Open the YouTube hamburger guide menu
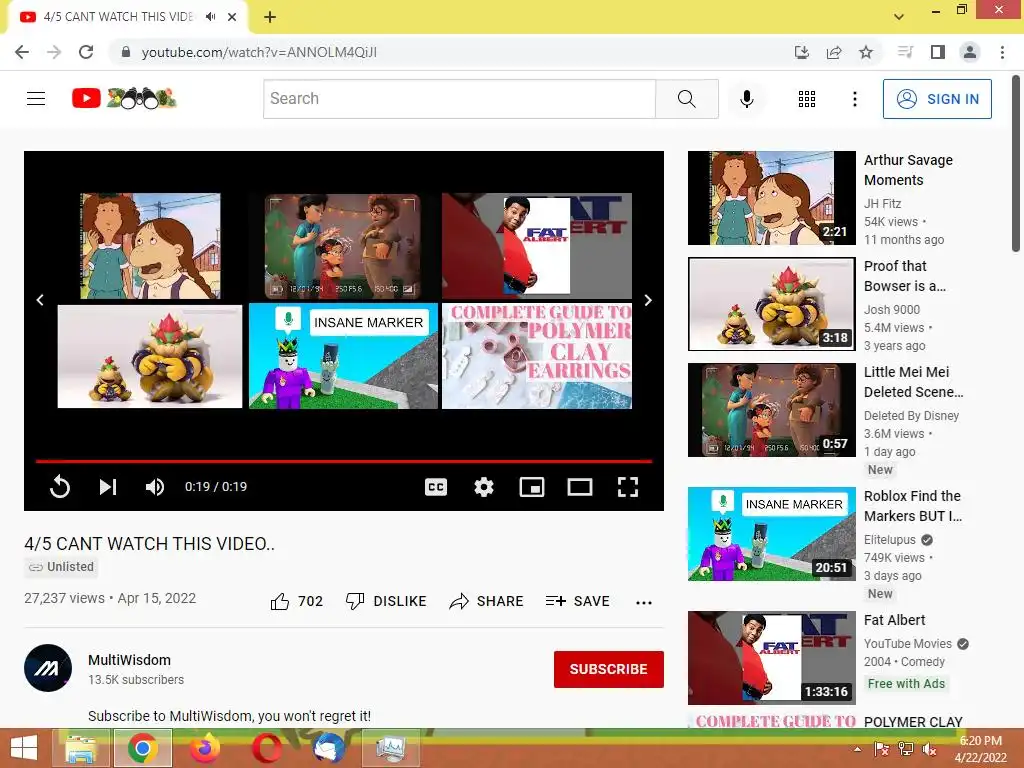The height and width of the screenshot is (768, 1024). (36, 99)
